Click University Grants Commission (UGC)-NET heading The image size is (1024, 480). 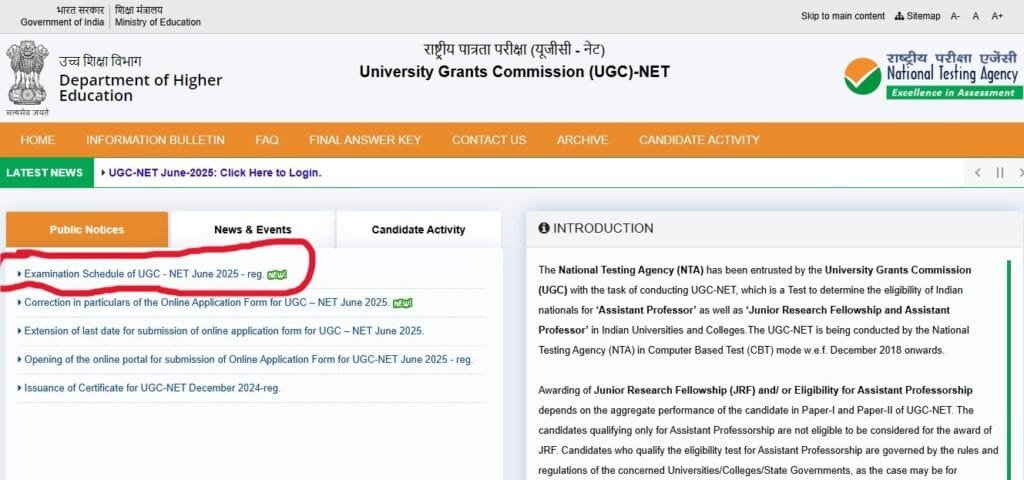point(515,72)
